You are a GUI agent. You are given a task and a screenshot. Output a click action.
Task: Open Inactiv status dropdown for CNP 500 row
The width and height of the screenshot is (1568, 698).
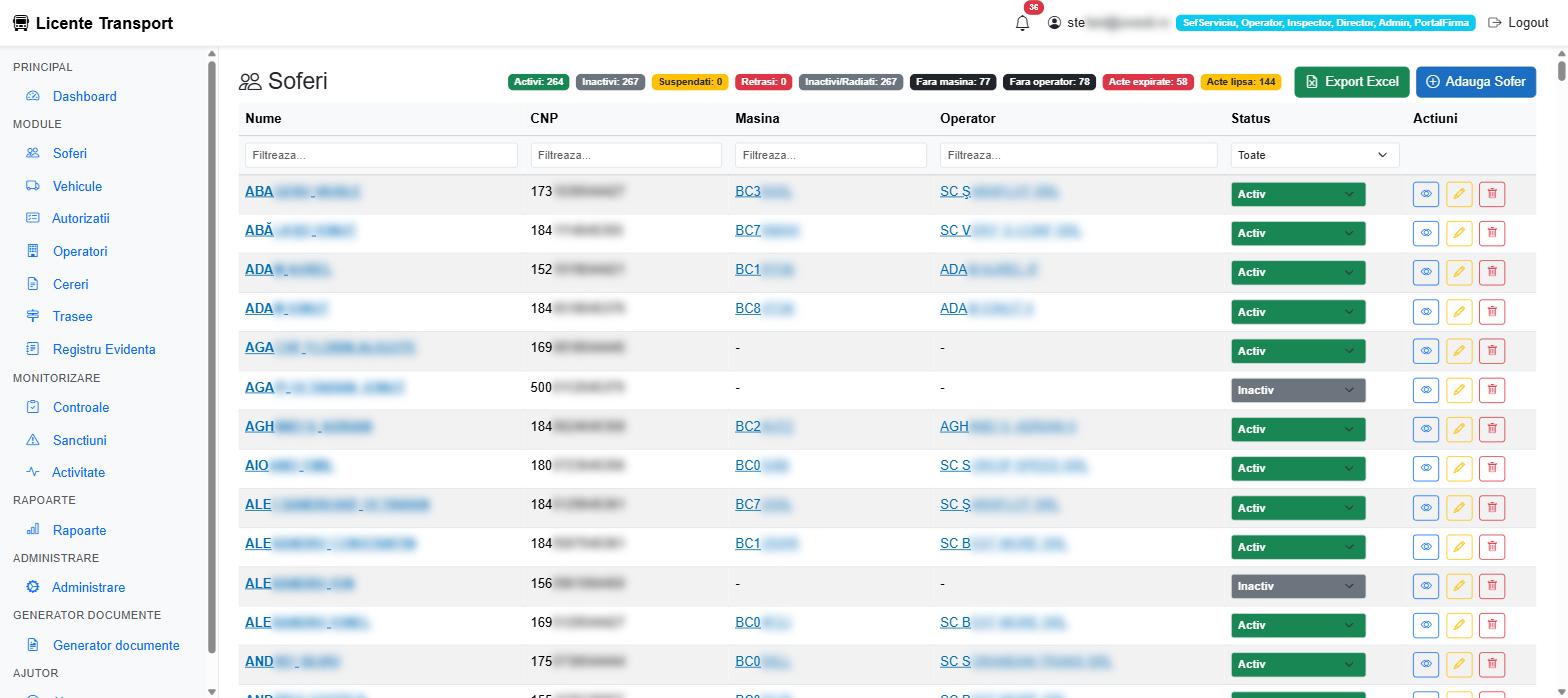(x=1298, y=390)
